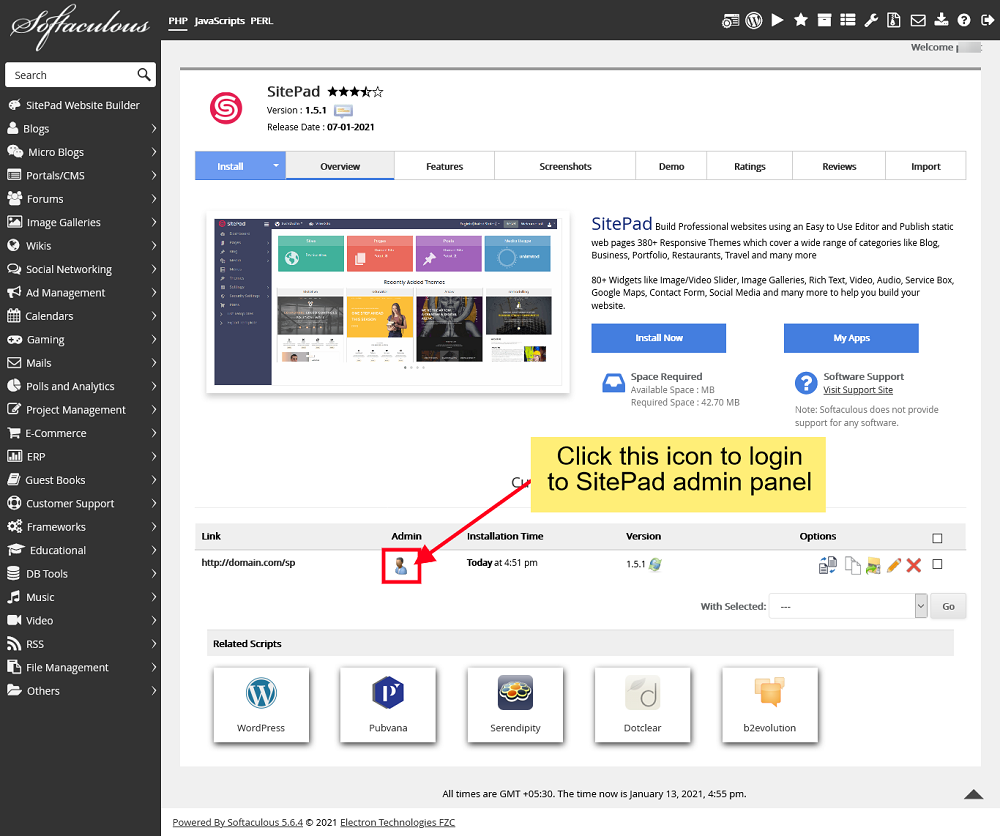Open the Electron Technologies FZC link
The width and height of the screenshot is (1000, 836).
(x=397, y=822)
